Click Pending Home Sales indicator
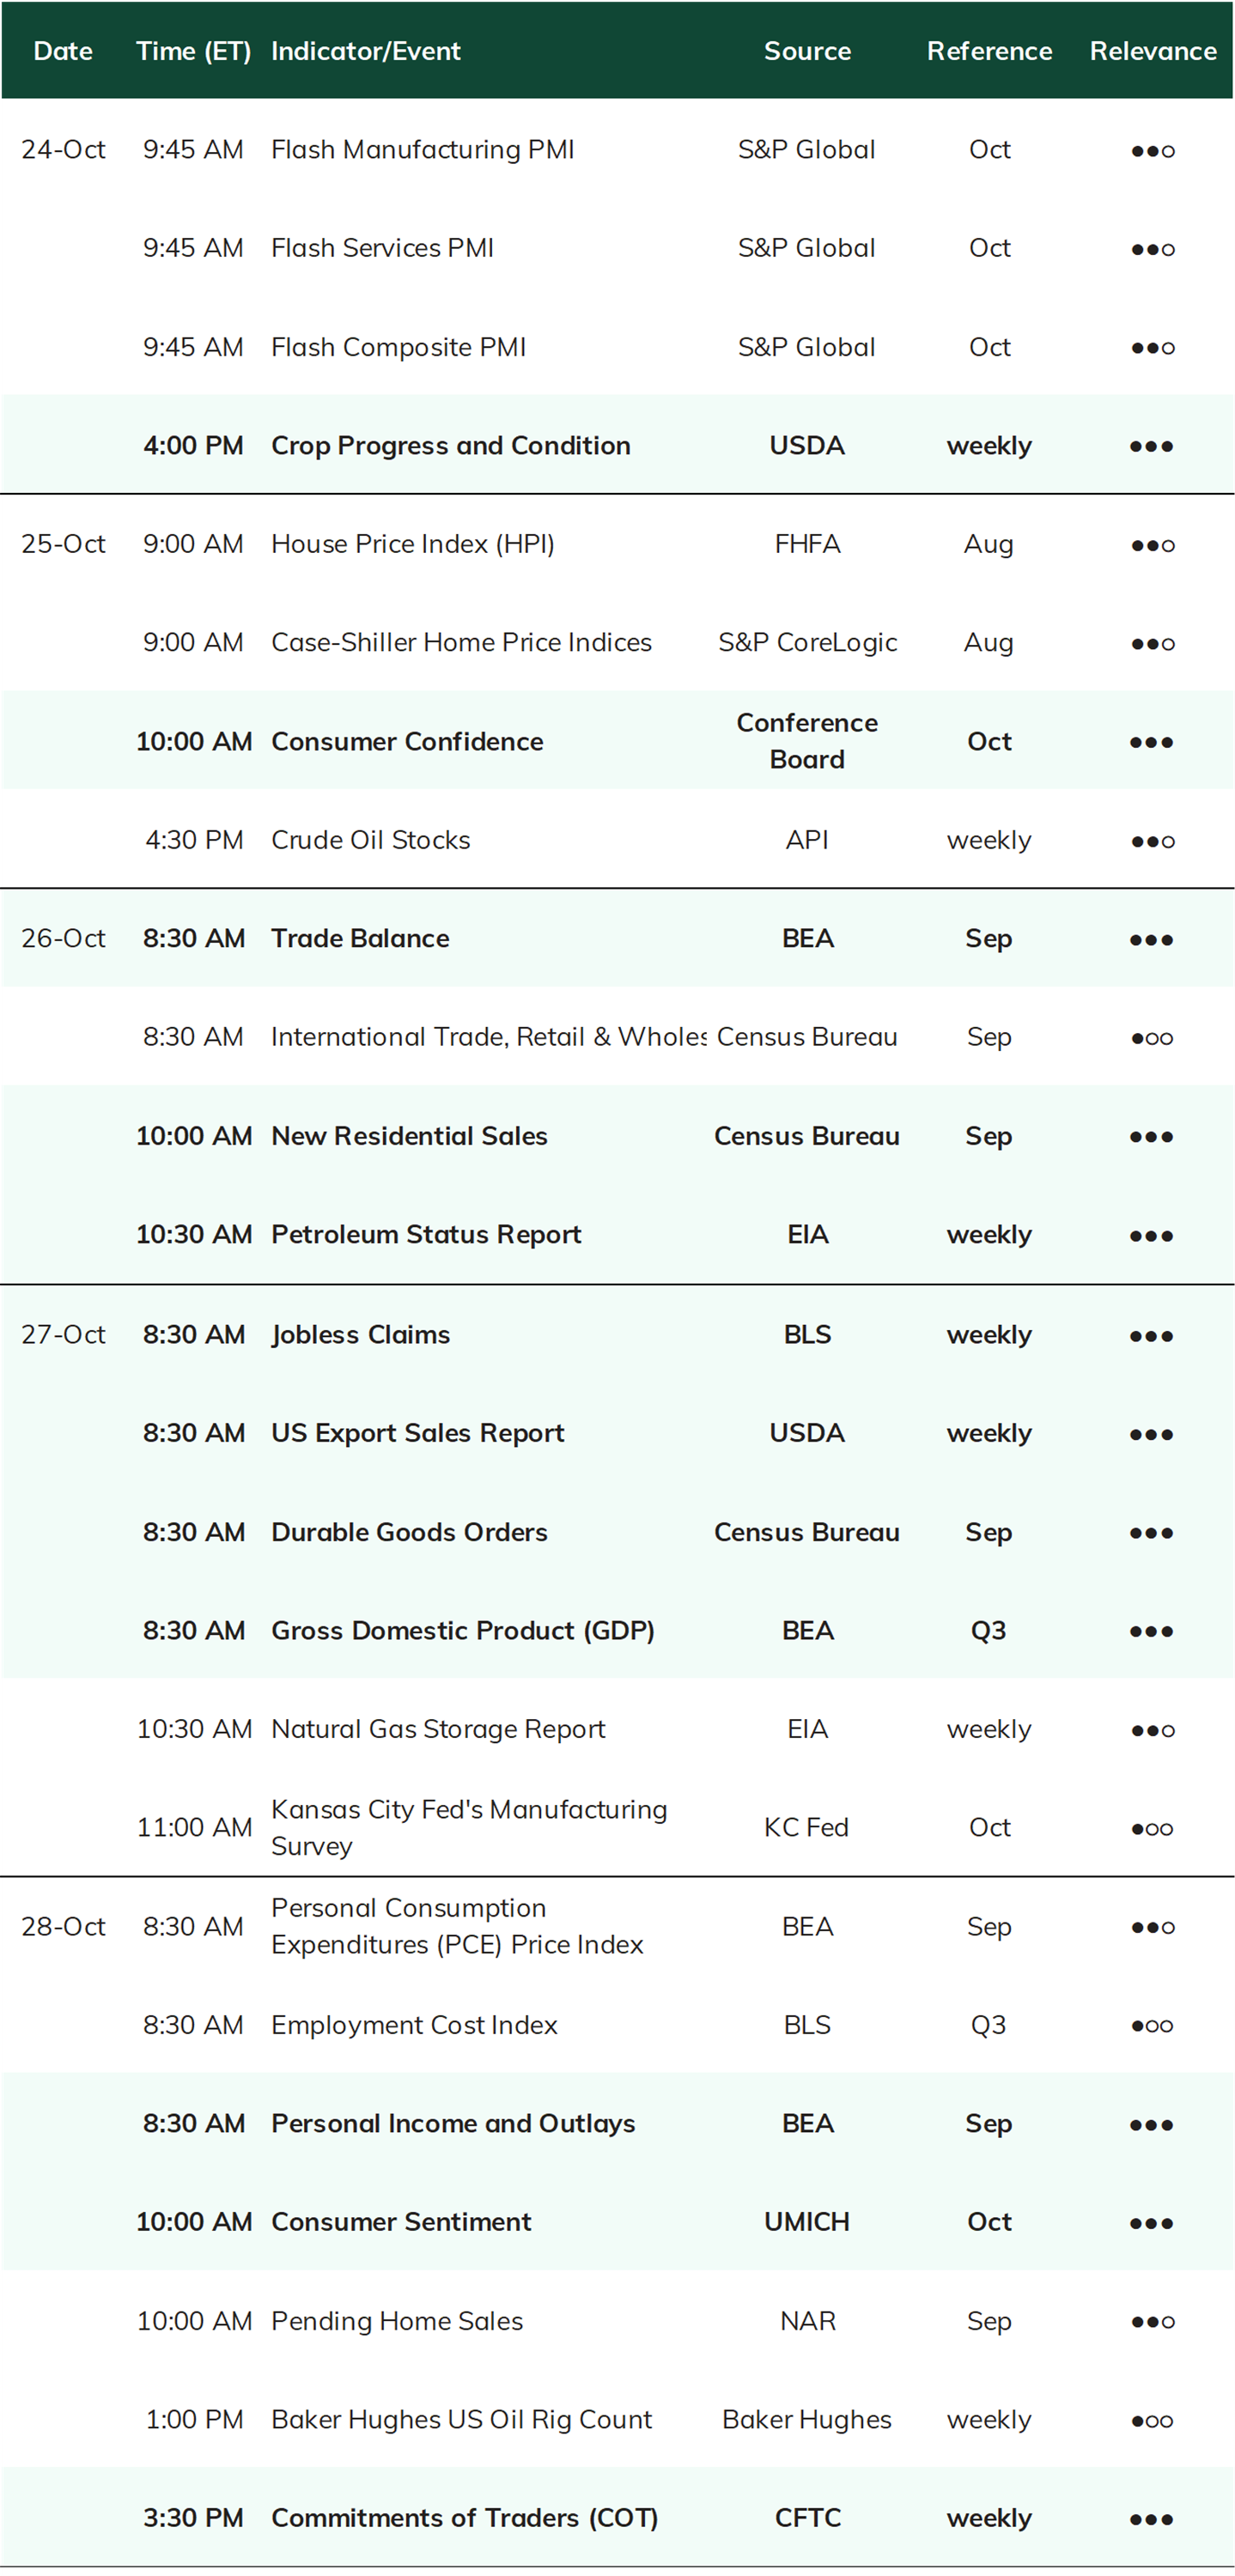This screenshot has width=1235, height=2576. pos(396,2320)
